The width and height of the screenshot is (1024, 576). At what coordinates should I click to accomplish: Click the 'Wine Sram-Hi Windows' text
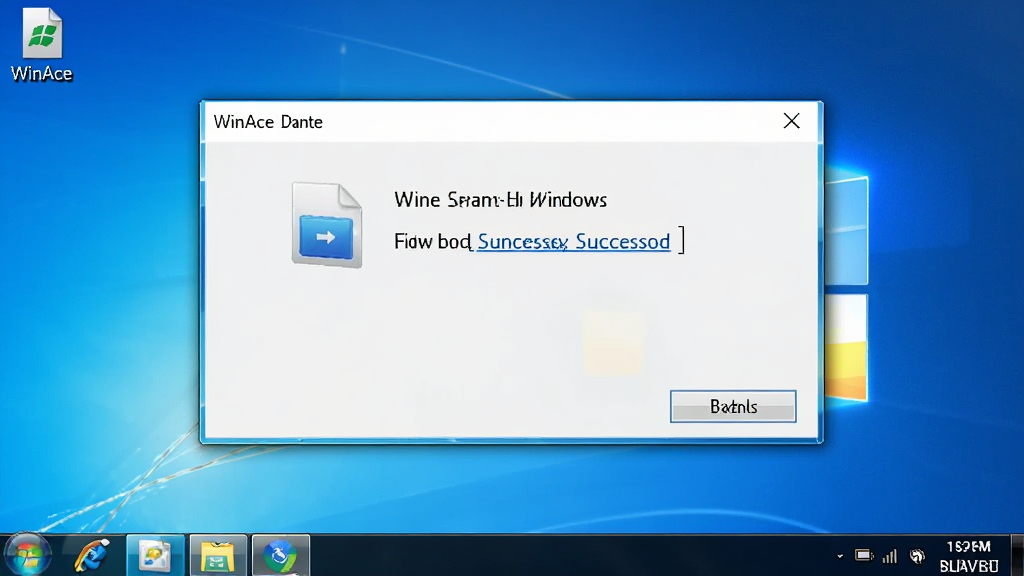point(500,199)
